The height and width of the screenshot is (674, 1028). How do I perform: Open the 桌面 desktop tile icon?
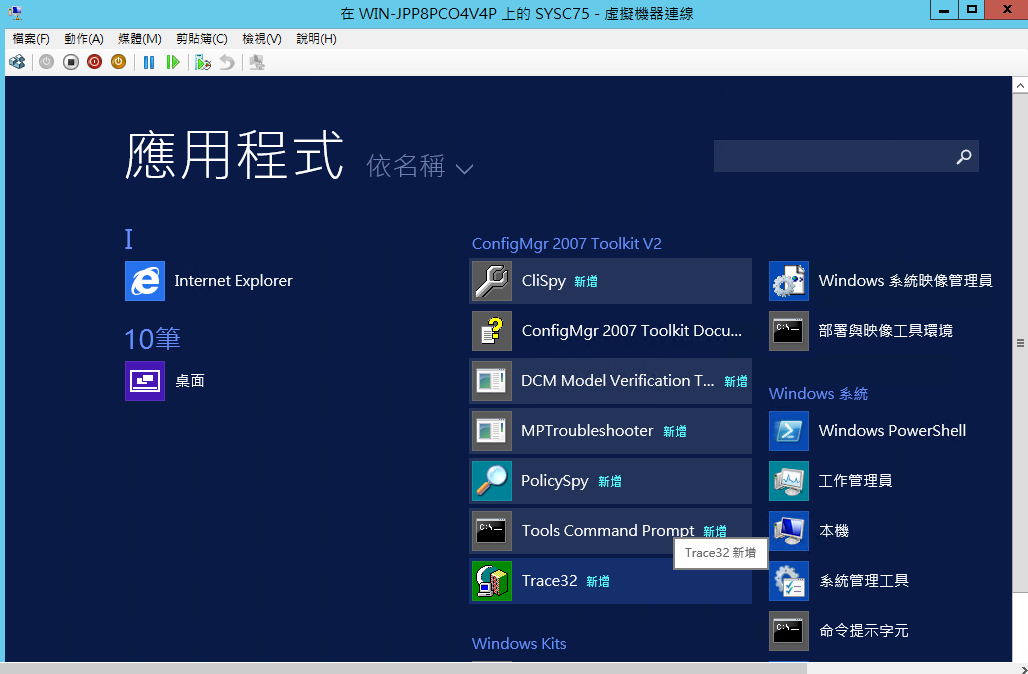(x=145, y=381)
